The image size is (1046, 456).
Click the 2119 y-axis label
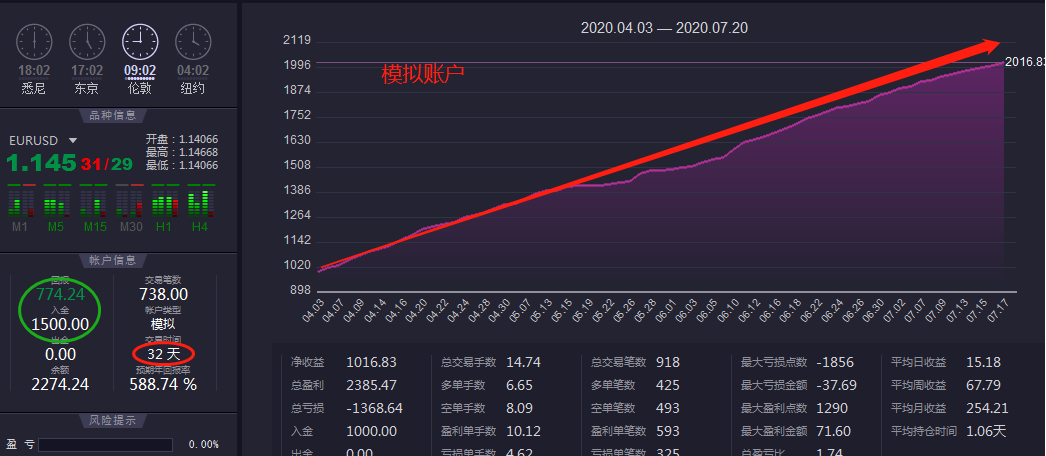[x=298, y=40]
